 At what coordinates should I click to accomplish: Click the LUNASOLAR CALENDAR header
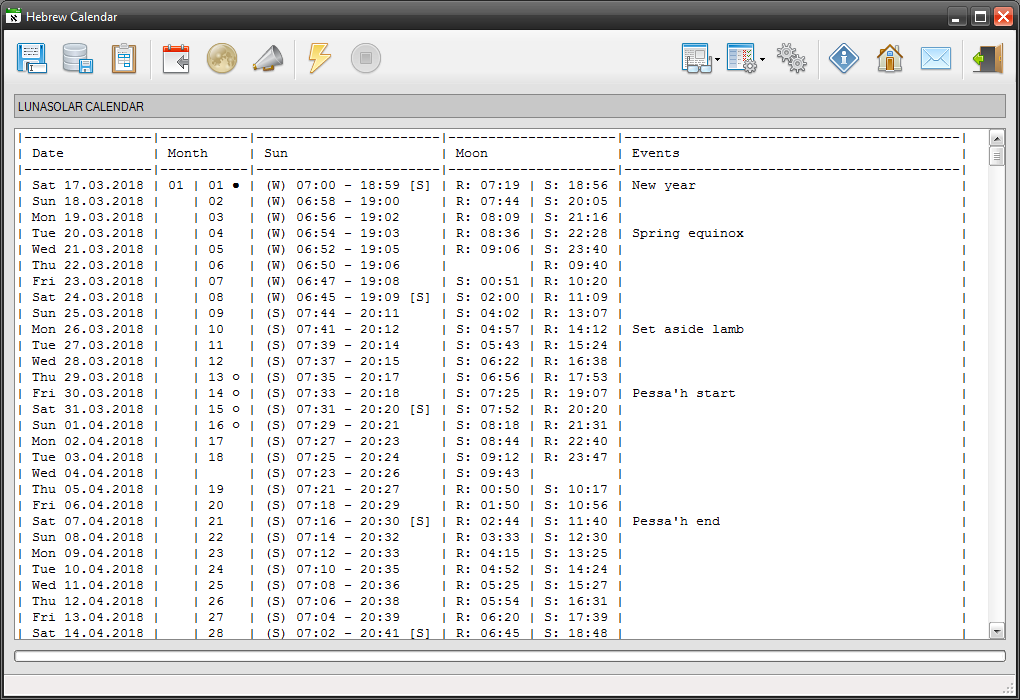[510, 106]
